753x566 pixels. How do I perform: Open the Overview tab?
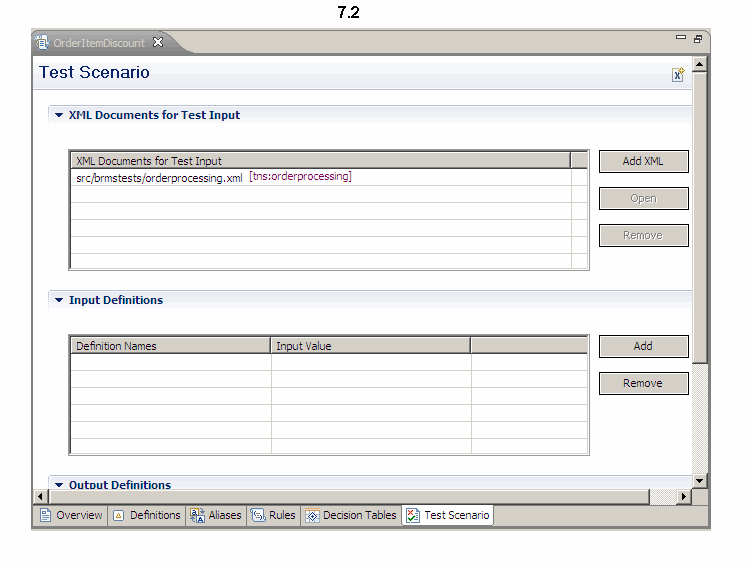click(x=71, y=516)
